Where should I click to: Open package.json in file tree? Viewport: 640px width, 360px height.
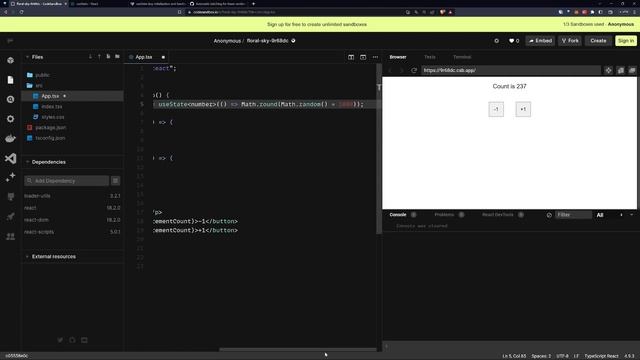click(x=51, y=128)
